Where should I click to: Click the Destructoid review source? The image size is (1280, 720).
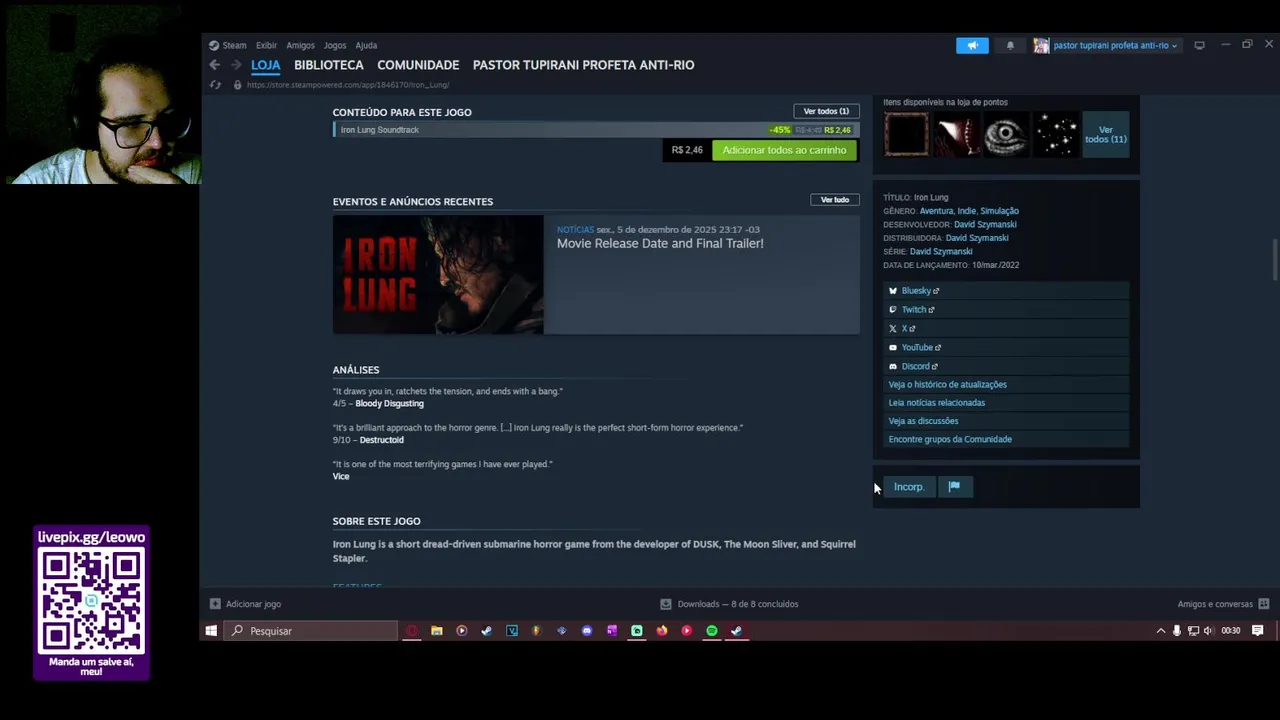pyautogui.click(x=381, y=440)
